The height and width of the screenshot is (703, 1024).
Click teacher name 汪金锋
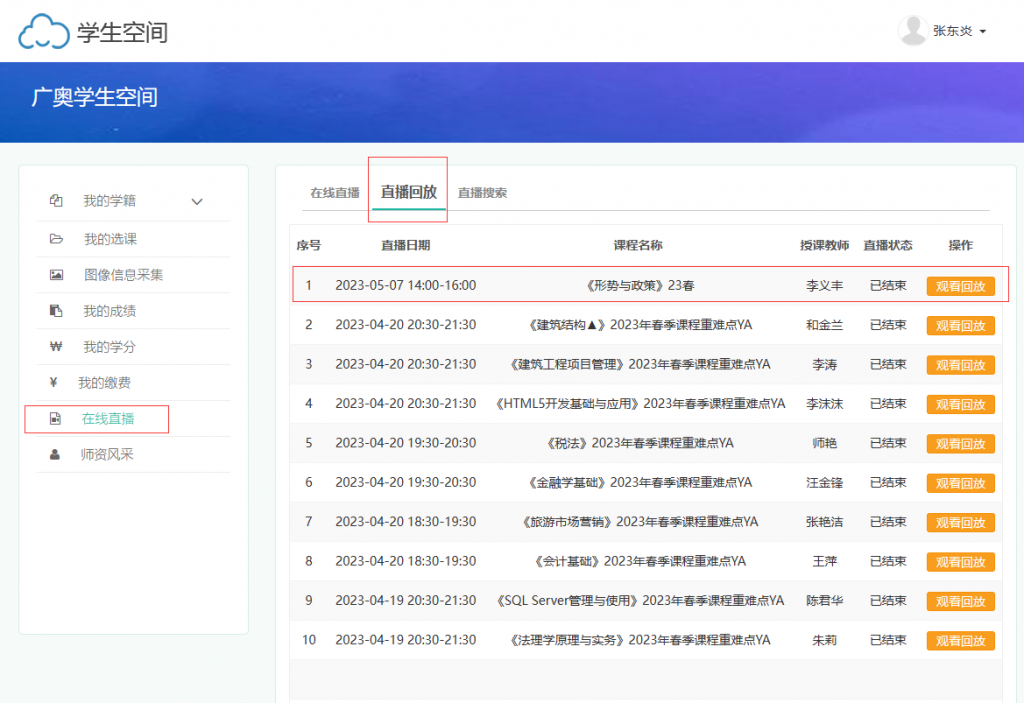click(825, 482)
